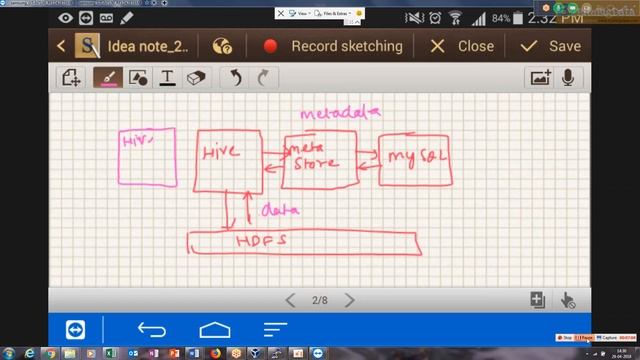
Task: Open PowerPoint from the taskbar
Action: click(174, 353)
